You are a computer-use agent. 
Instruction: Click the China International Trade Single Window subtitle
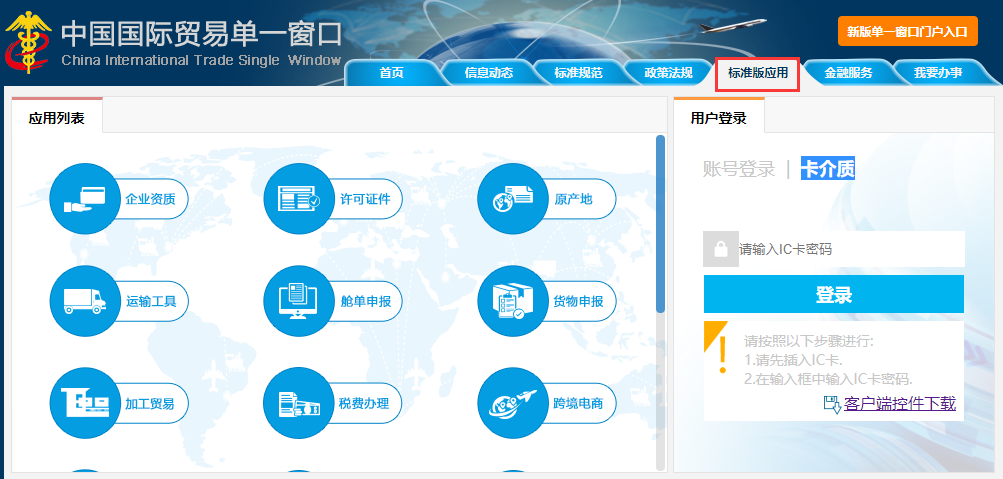(x=201, y=61)
